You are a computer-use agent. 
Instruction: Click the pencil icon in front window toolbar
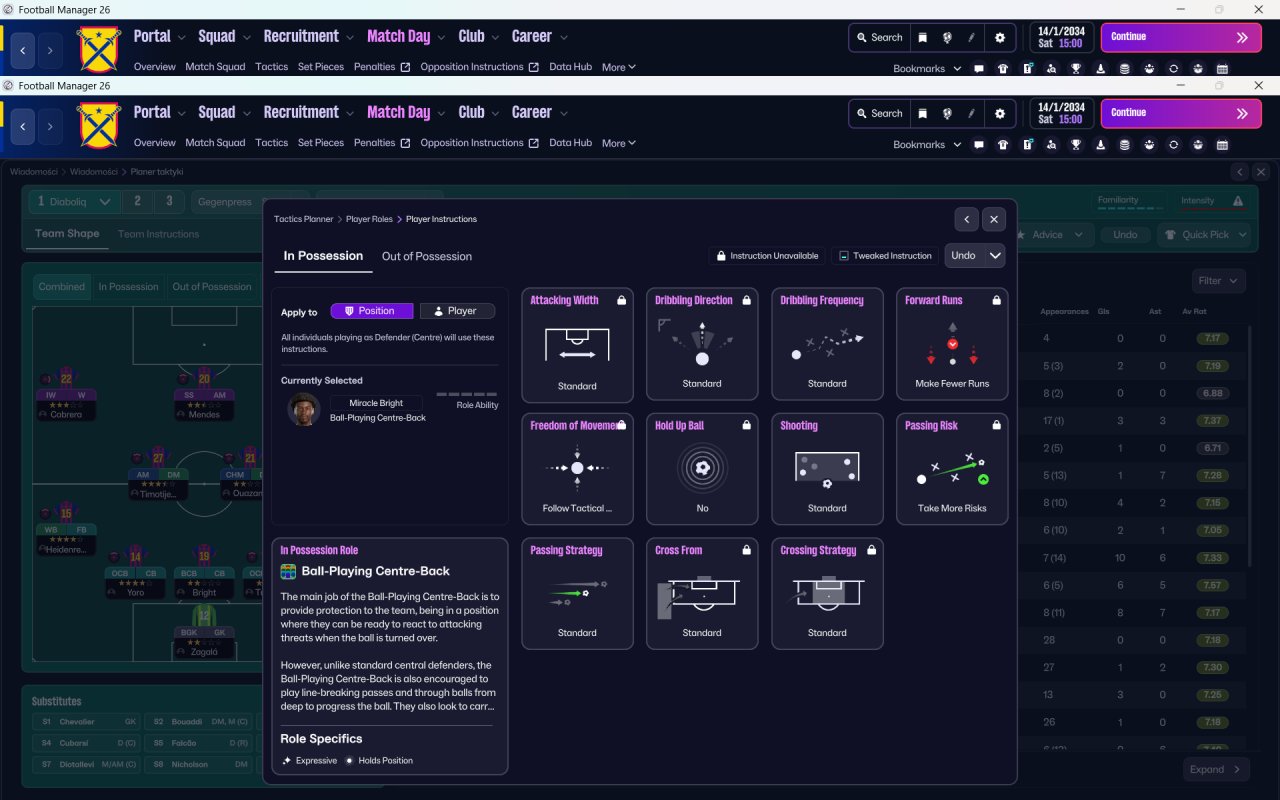971,113
